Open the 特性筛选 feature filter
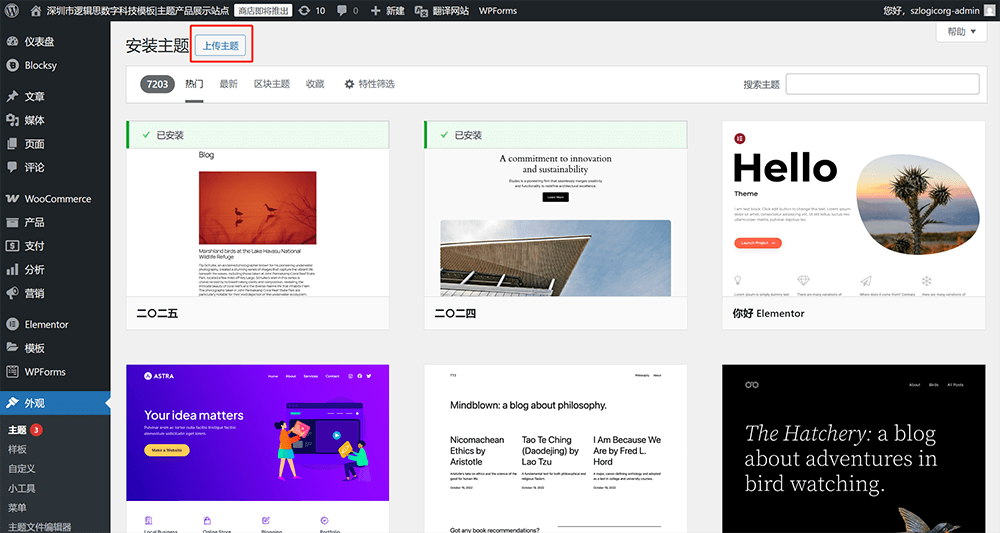 pyautogui.click(x=369, y=84)
